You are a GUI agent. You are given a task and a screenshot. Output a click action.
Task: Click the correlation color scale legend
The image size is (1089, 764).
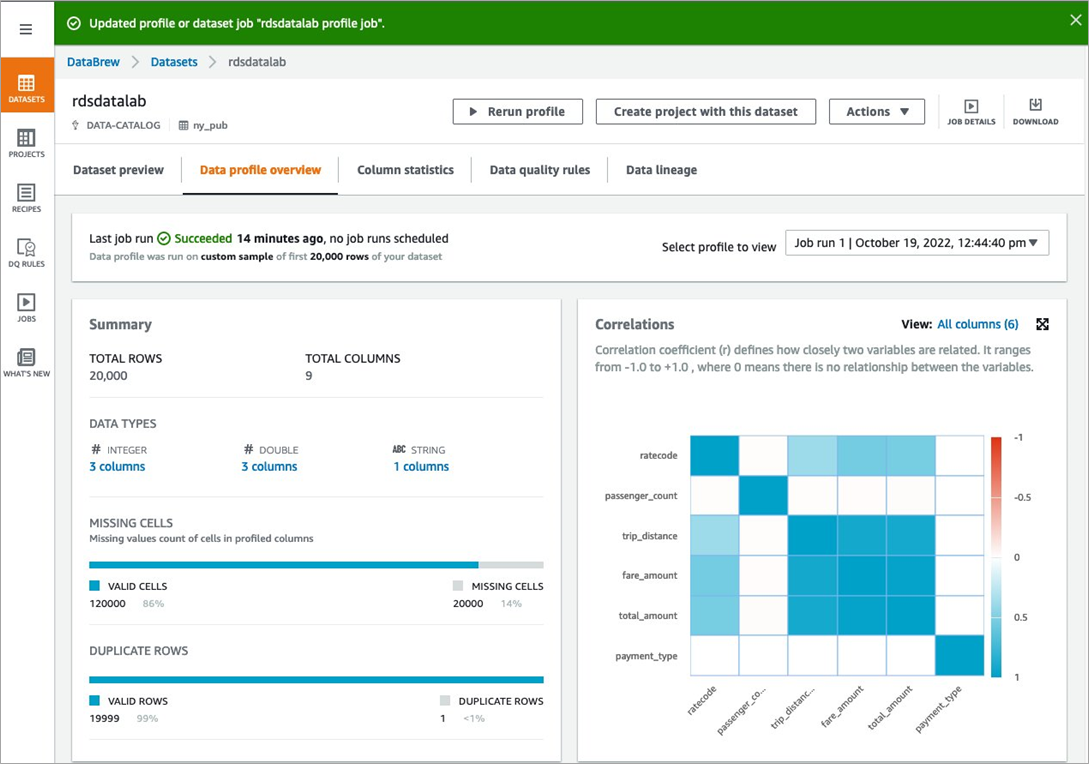[x=996, y=557]
